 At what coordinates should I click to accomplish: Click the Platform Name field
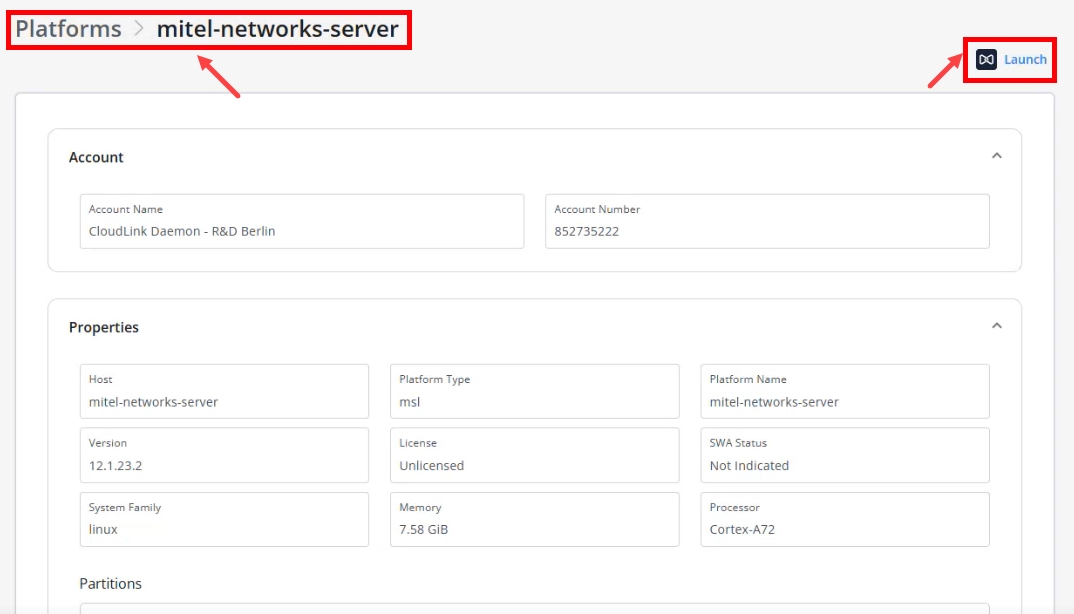845,391
